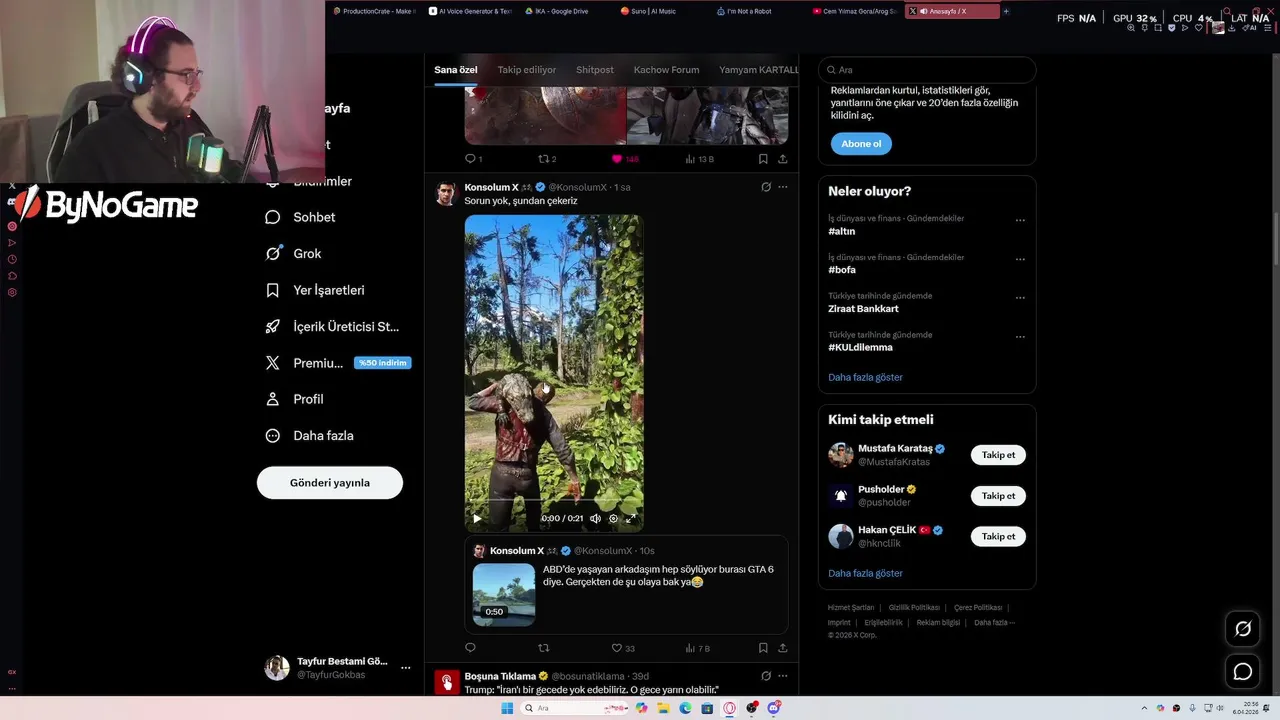Reply to the Konsolum X post
Screen dimensions: 1280x720
[470, 648]
